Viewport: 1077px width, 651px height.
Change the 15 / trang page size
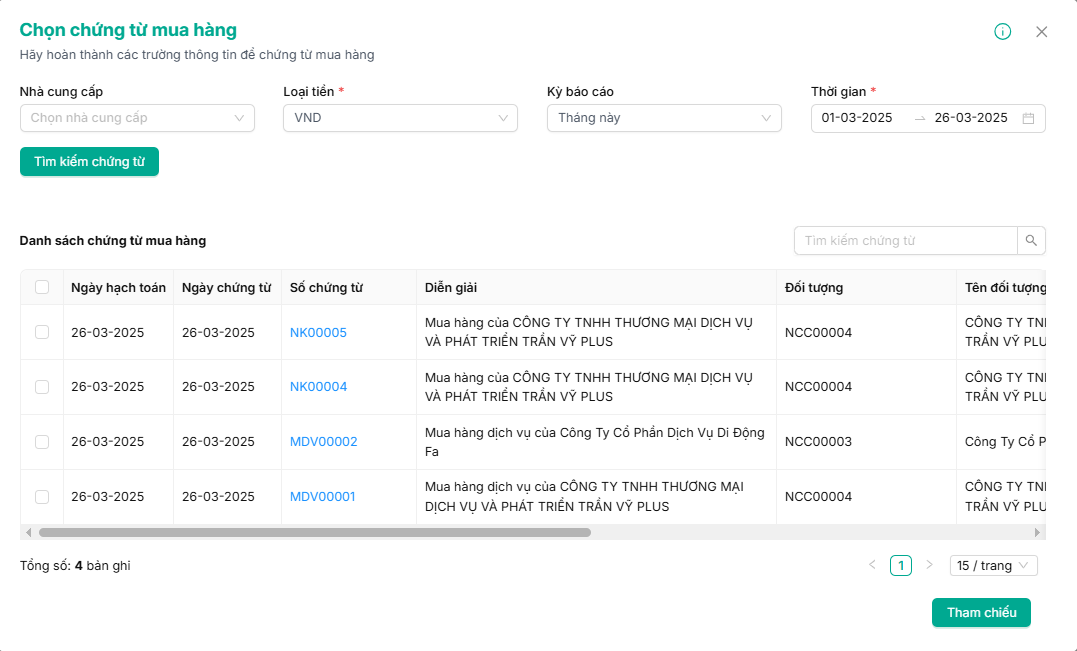point(993,566)
